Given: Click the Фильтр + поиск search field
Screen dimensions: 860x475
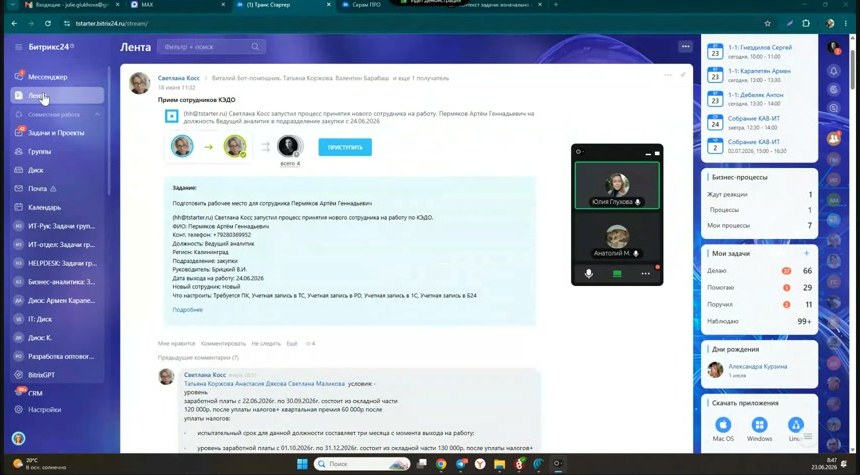Looking at the screenshot, I should tap(211, 47).
